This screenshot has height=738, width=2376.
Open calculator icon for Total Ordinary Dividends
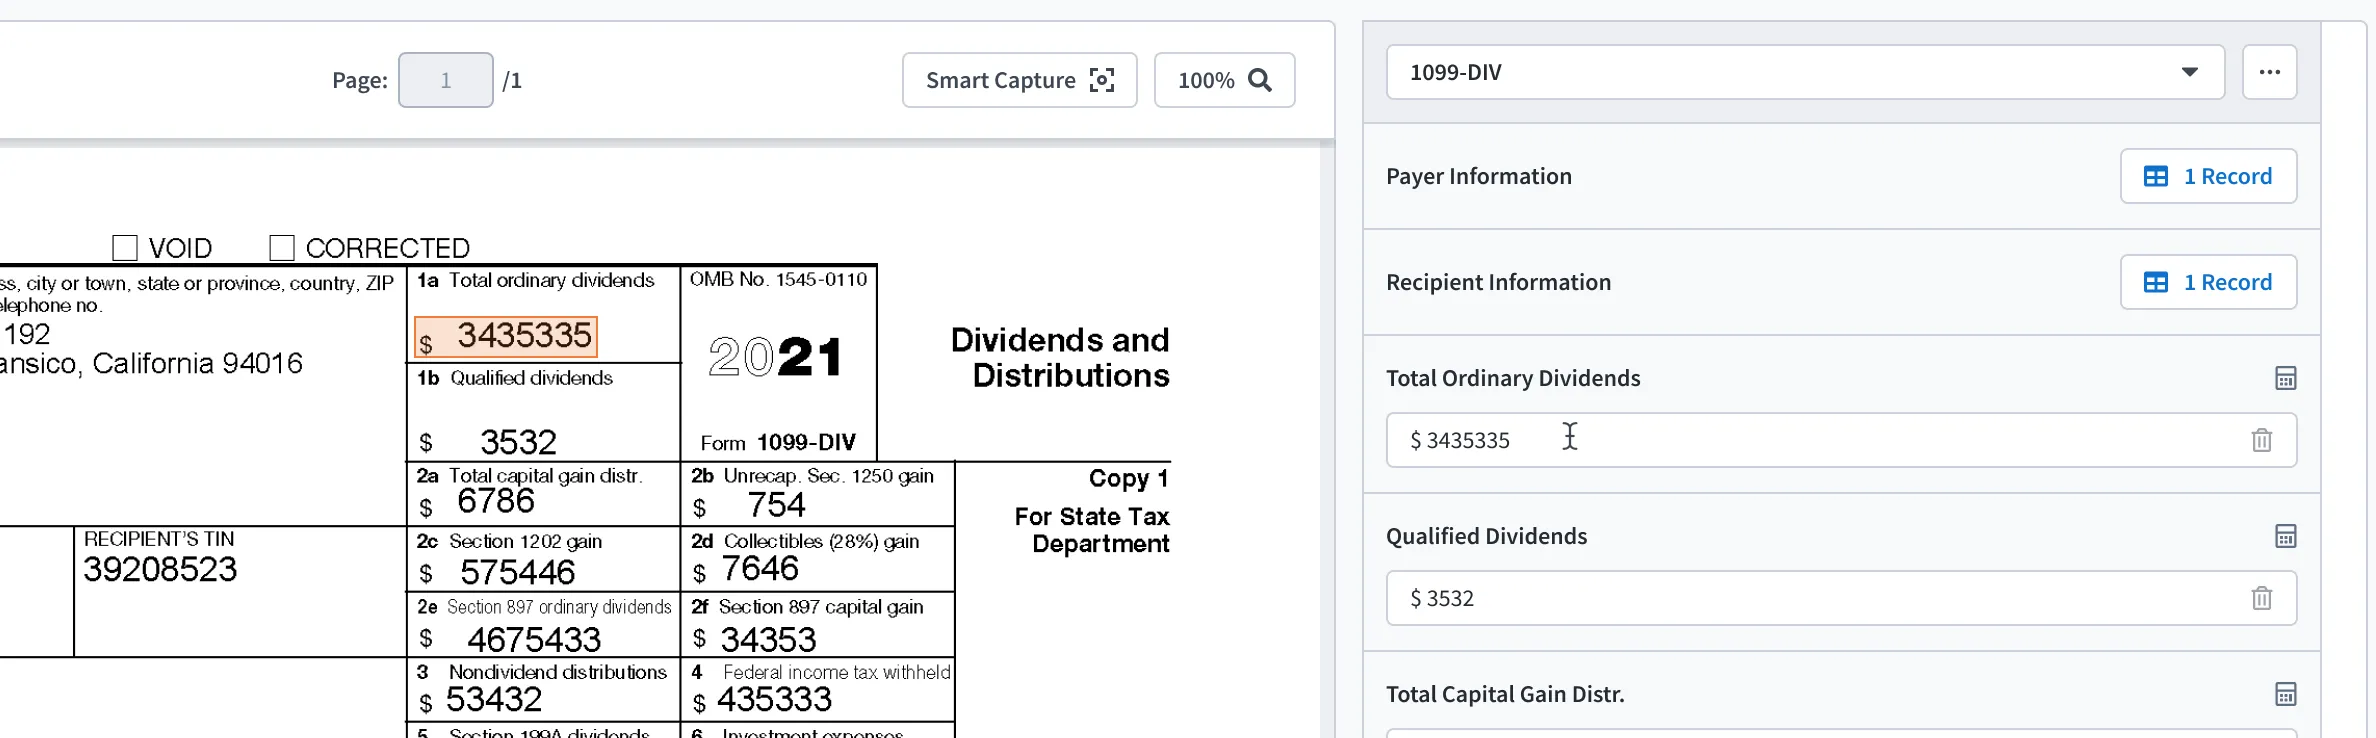[x=2285, y=378]
